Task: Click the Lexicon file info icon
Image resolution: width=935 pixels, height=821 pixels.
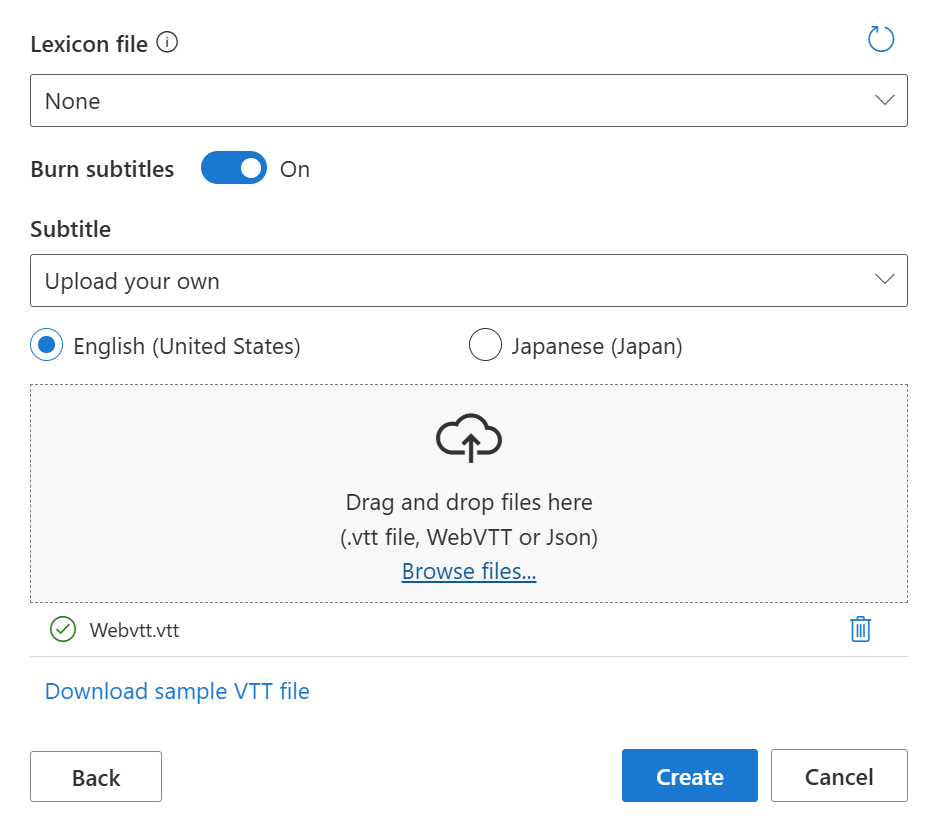Action: [169, 43]
